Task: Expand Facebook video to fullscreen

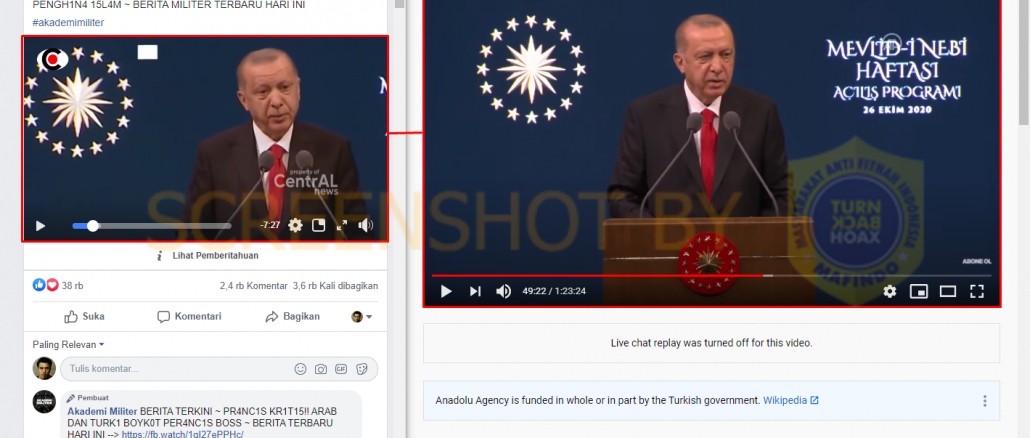Action: click(342, 225)
